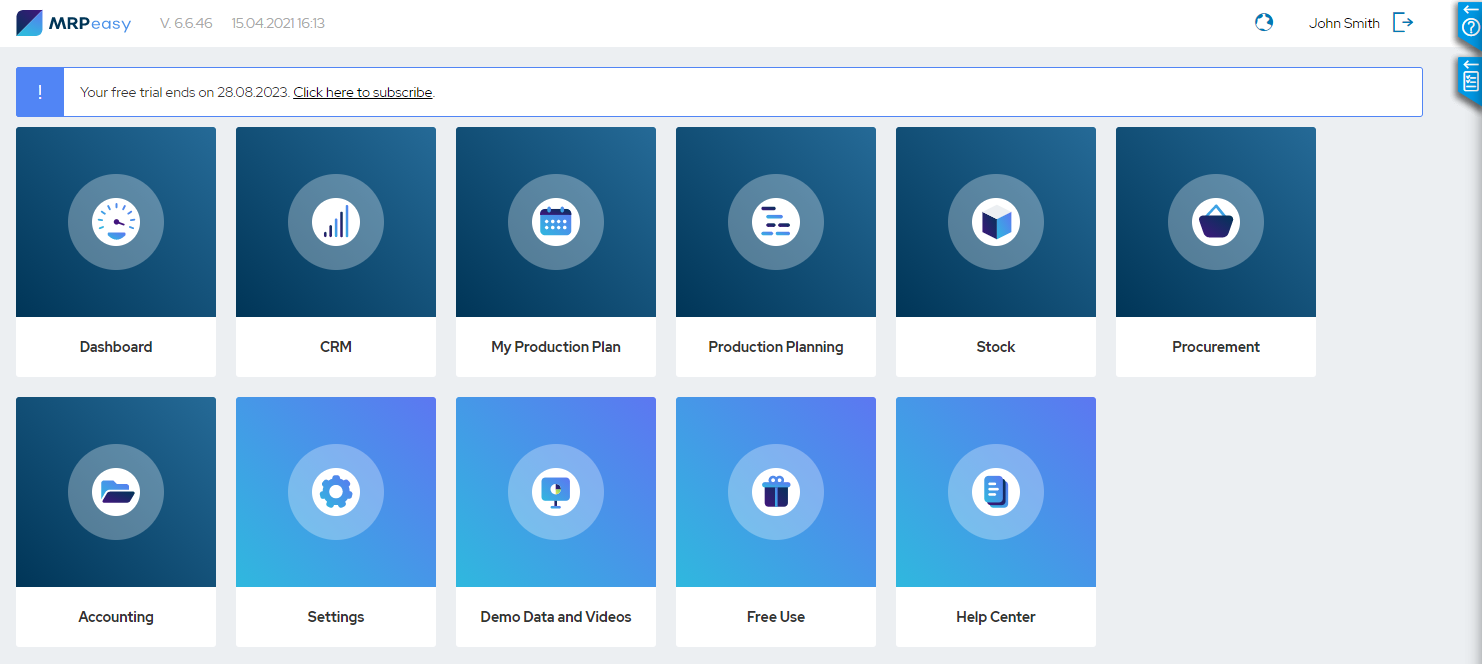This screenshot has height=664, width=1482.
Task: Expand the help panel with question mark tab
Action: [1468, 23]
